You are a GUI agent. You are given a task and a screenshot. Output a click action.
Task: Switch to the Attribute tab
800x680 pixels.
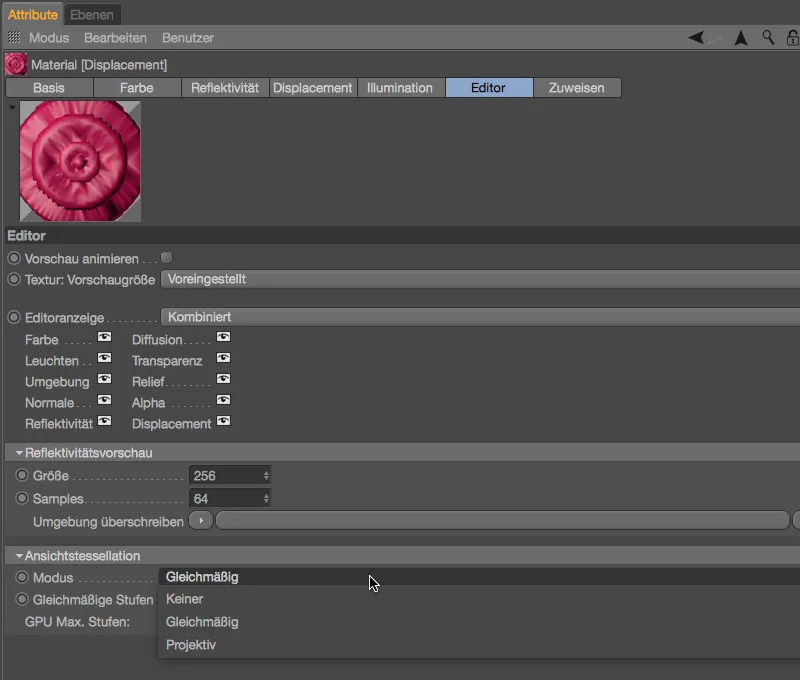coord(33,15)
